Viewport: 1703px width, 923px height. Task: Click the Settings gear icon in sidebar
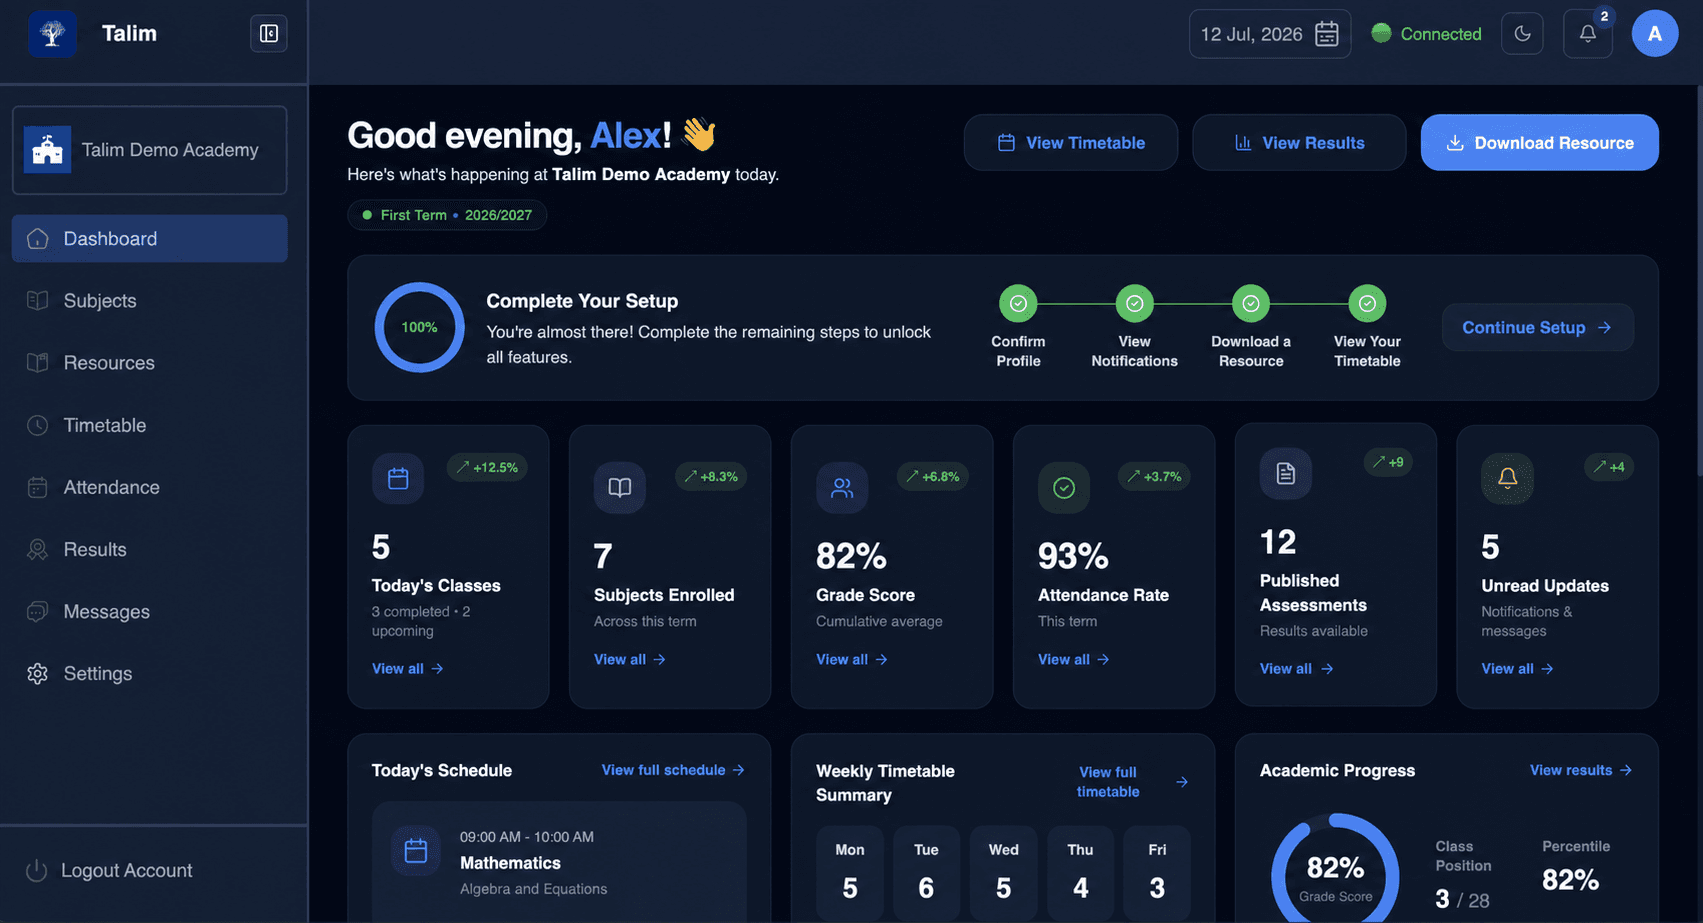point(38,673)
